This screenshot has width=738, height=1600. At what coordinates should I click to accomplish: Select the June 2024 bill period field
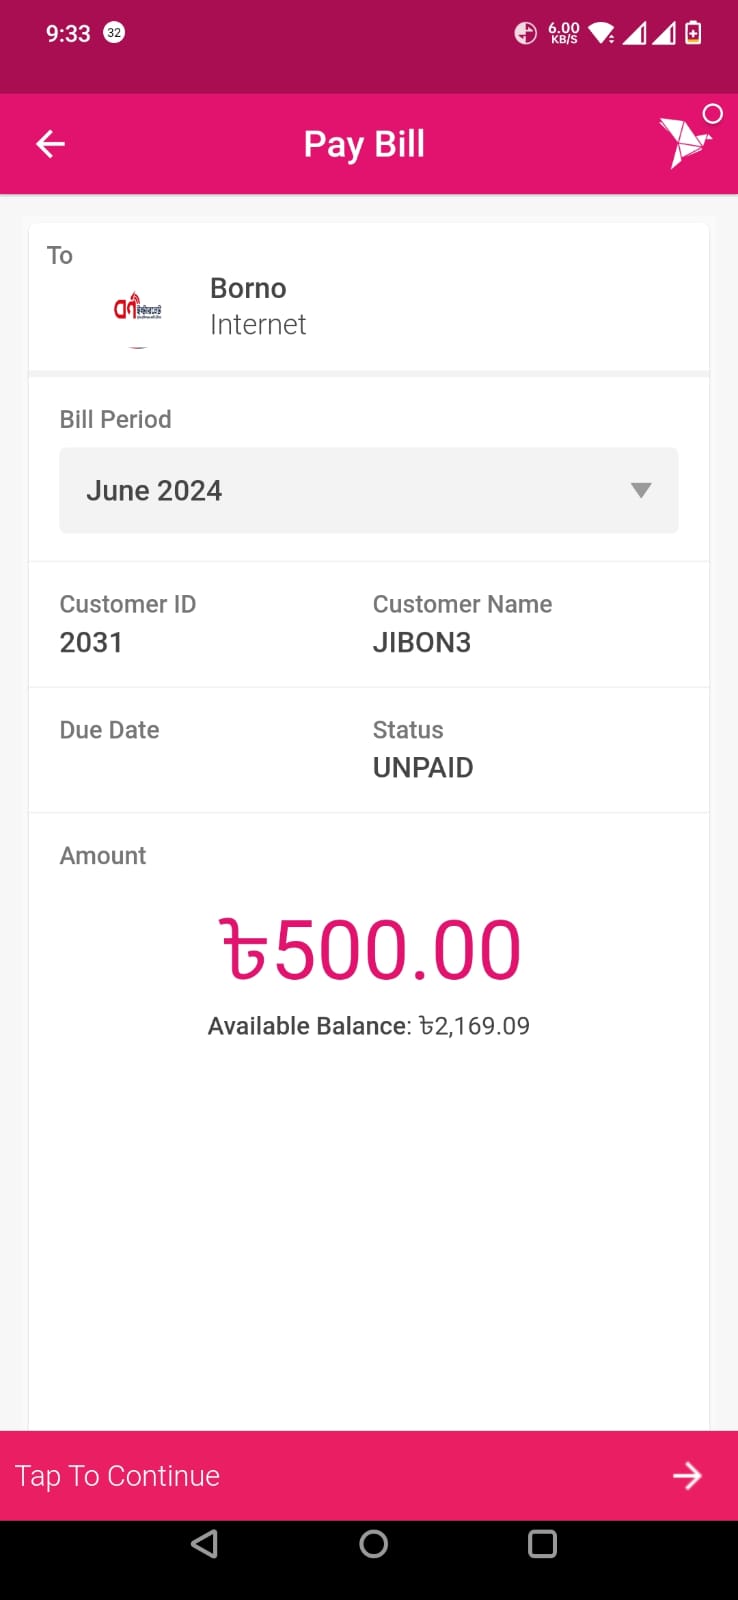[x=369, y=490]
